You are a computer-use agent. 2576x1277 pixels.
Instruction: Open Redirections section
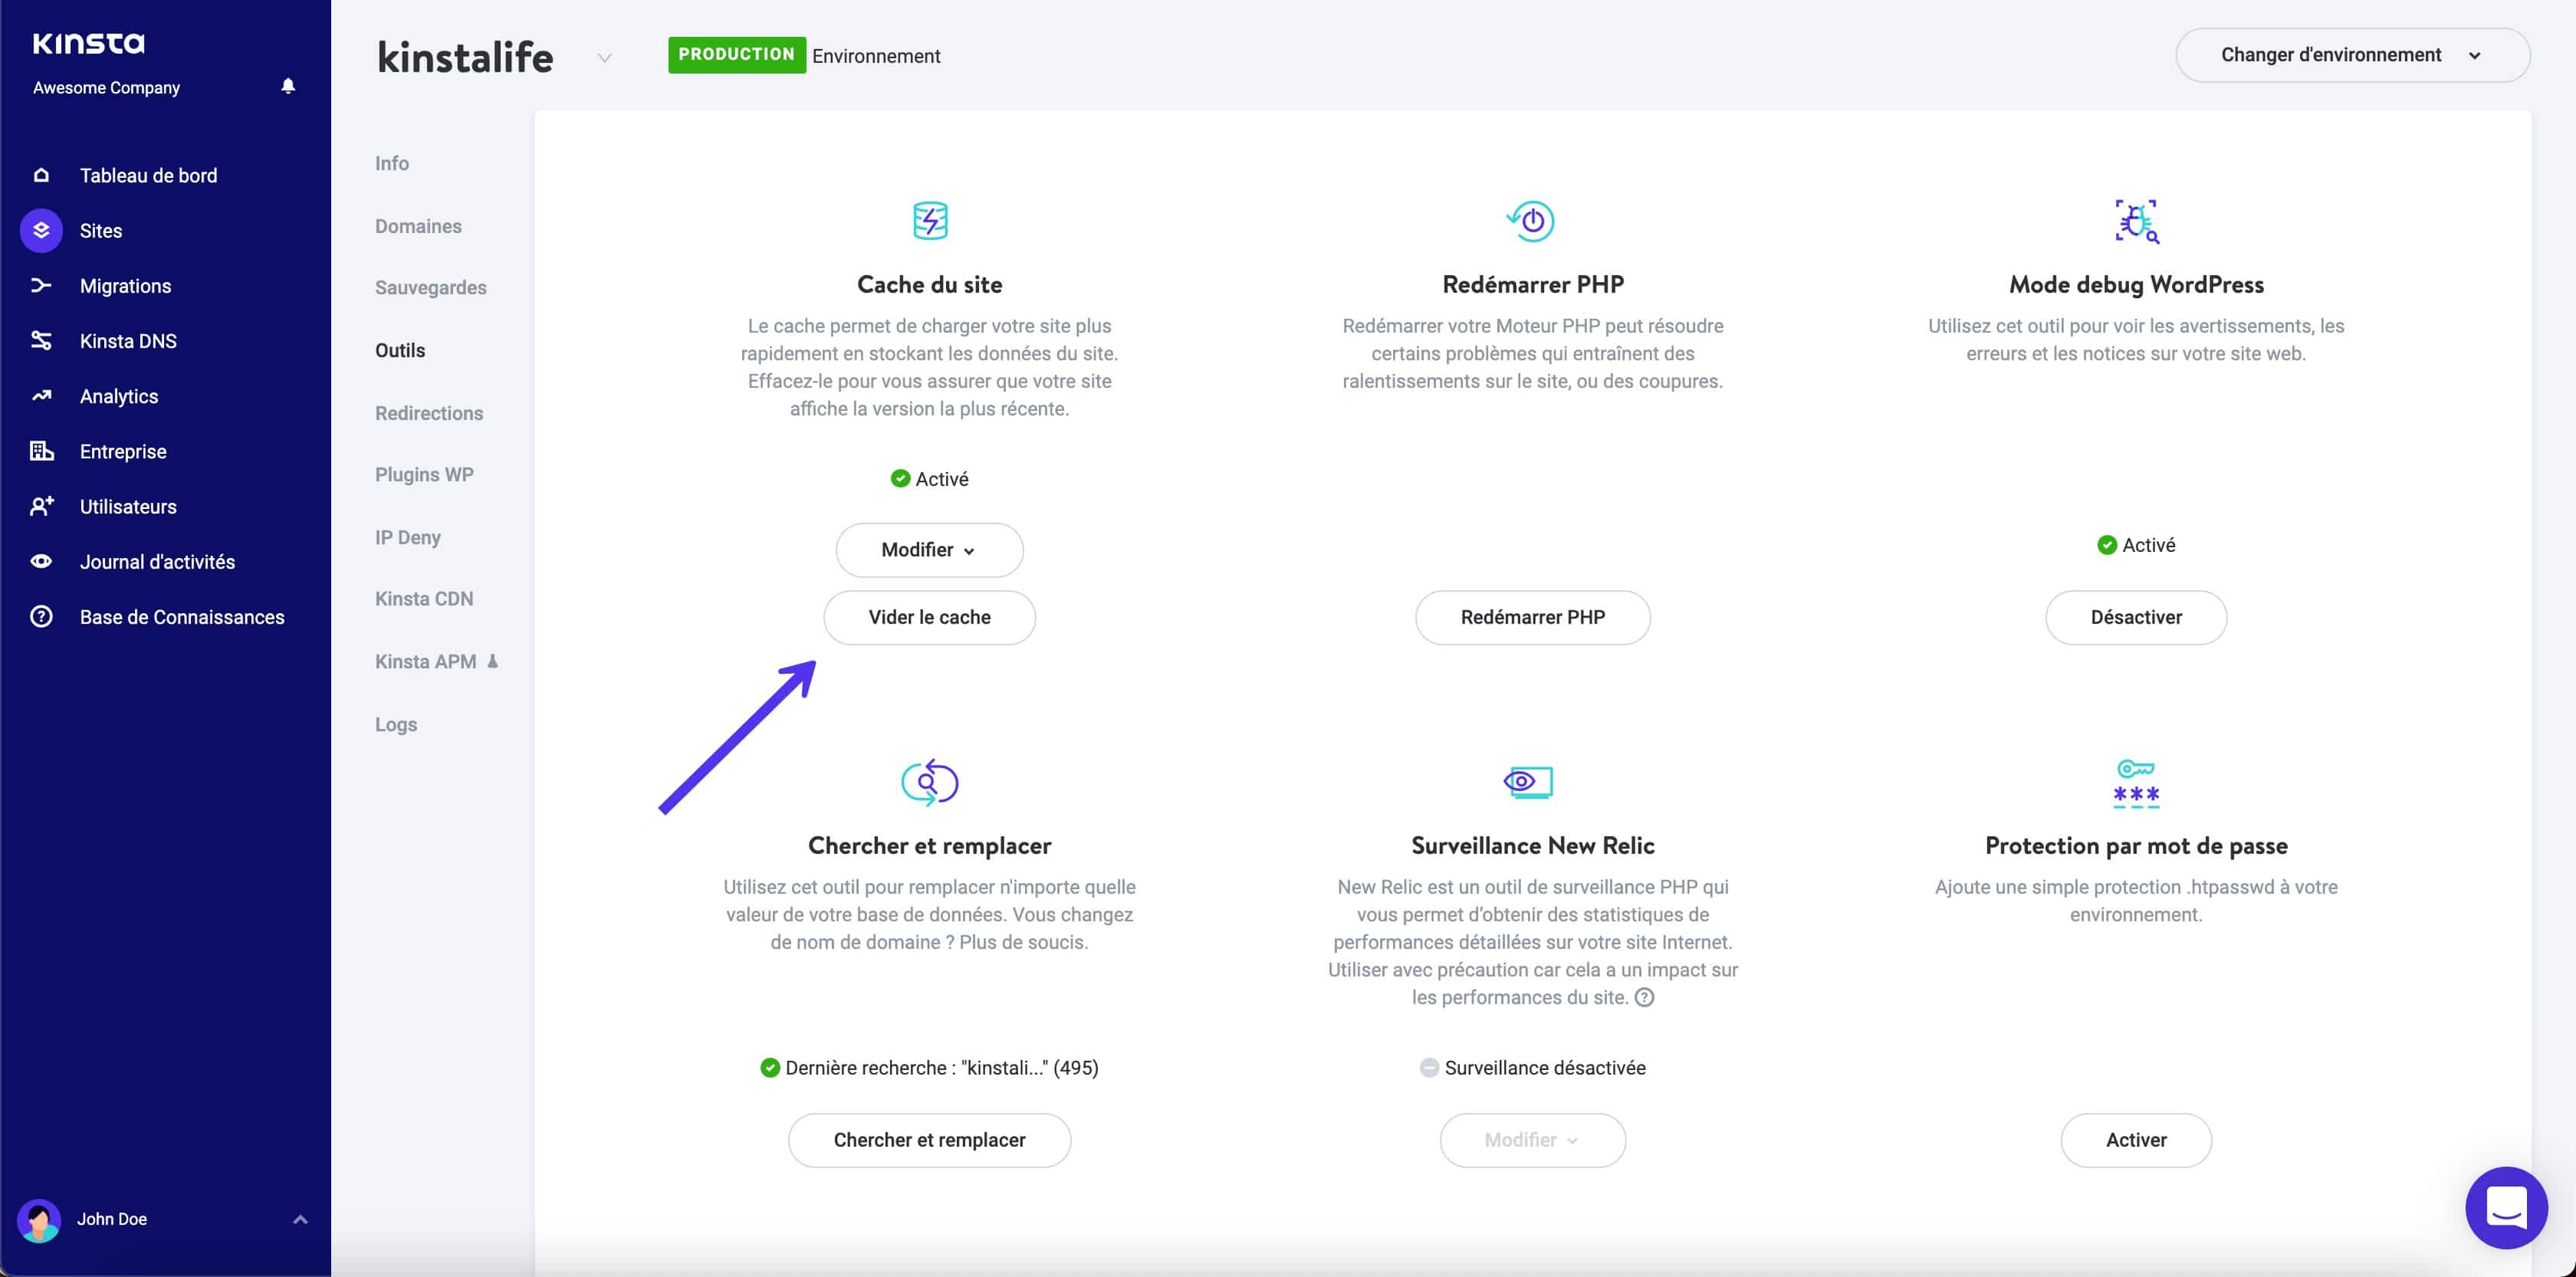[x=429, y=413]
